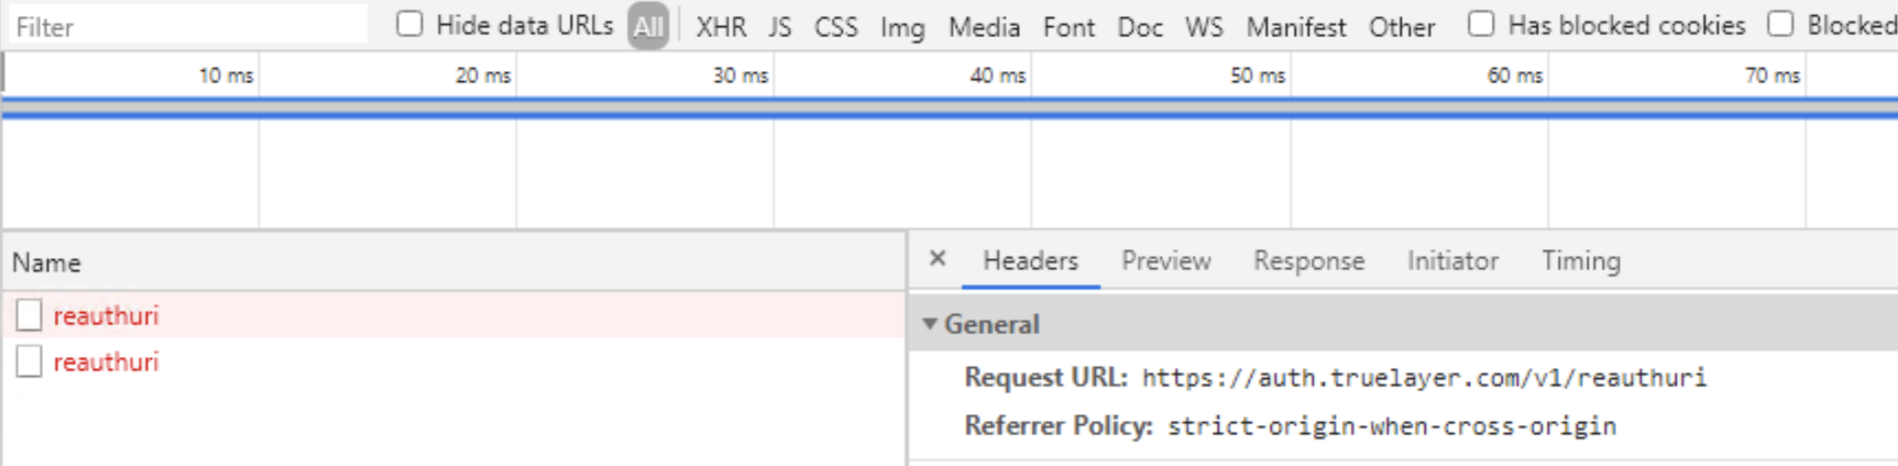Open the Initiator tab
This screenshot has width=1898, height=466.
click(1453, 261)
